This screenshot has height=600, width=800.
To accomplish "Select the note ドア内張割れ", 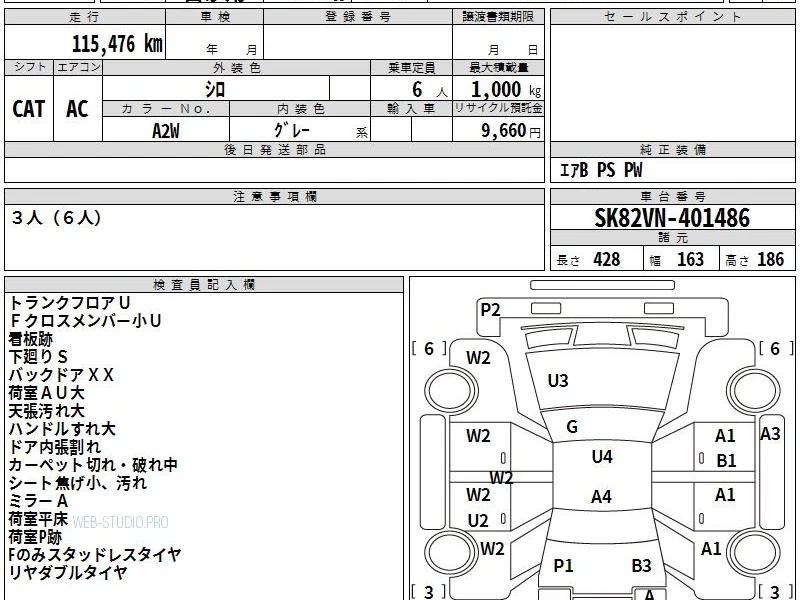I will (55, 446).
